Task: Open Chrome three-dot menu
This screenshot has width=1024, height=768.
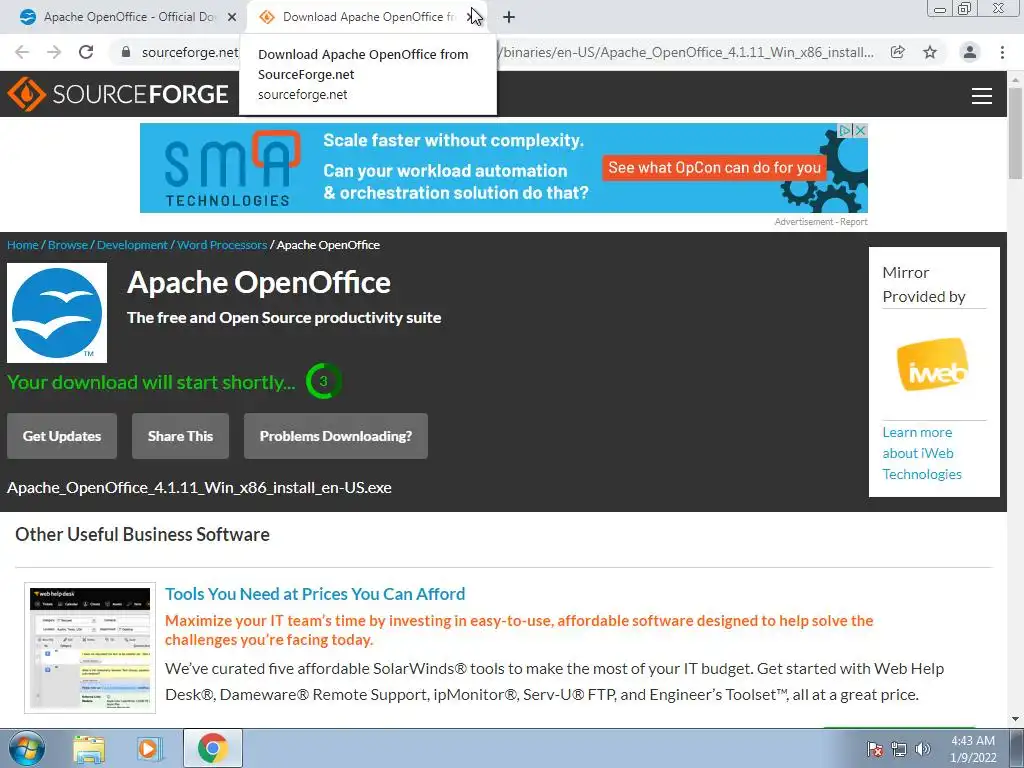Action: (x=1002, y=52)
